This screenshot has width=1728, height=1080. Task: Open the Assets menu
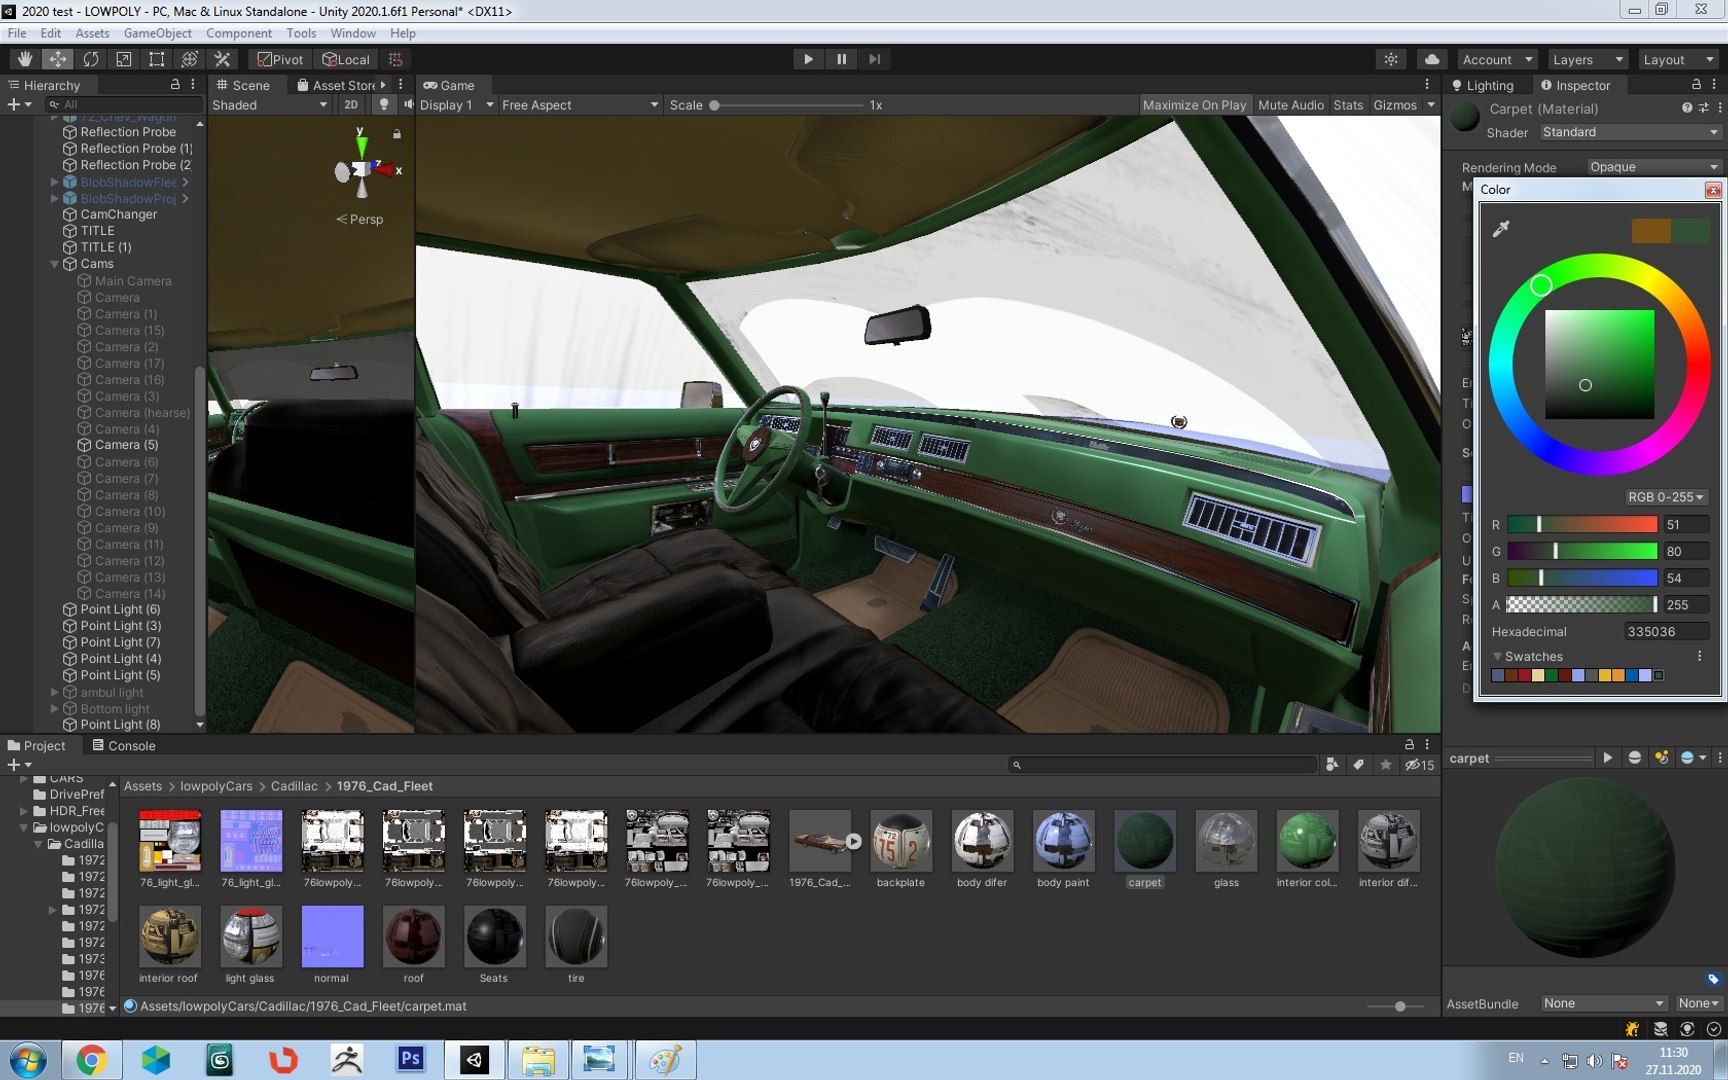92,33
